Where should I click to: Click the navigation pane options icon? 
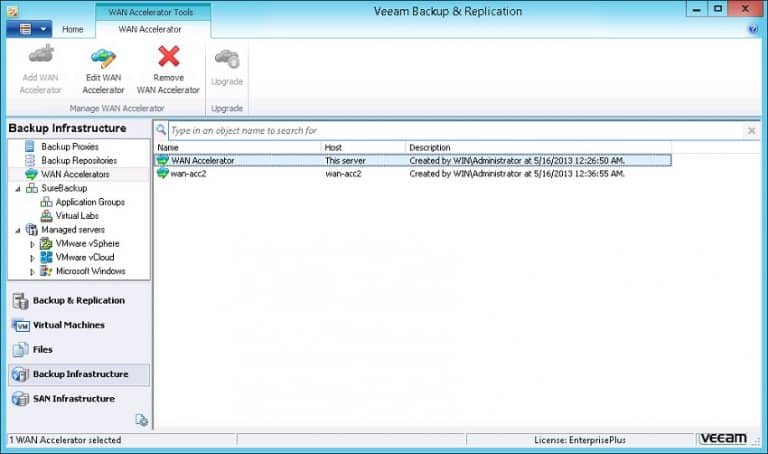[x=141, y=420]
